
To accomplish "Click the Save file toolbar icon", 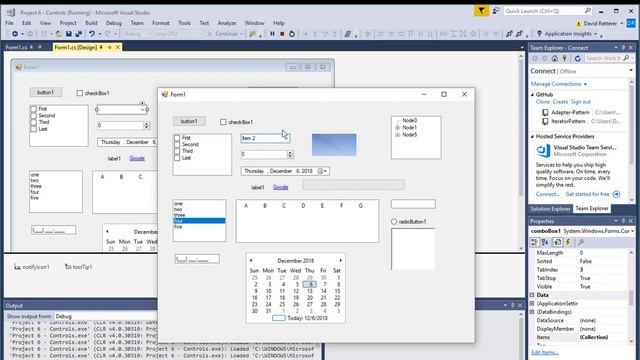I will click(x=69, y=34).
